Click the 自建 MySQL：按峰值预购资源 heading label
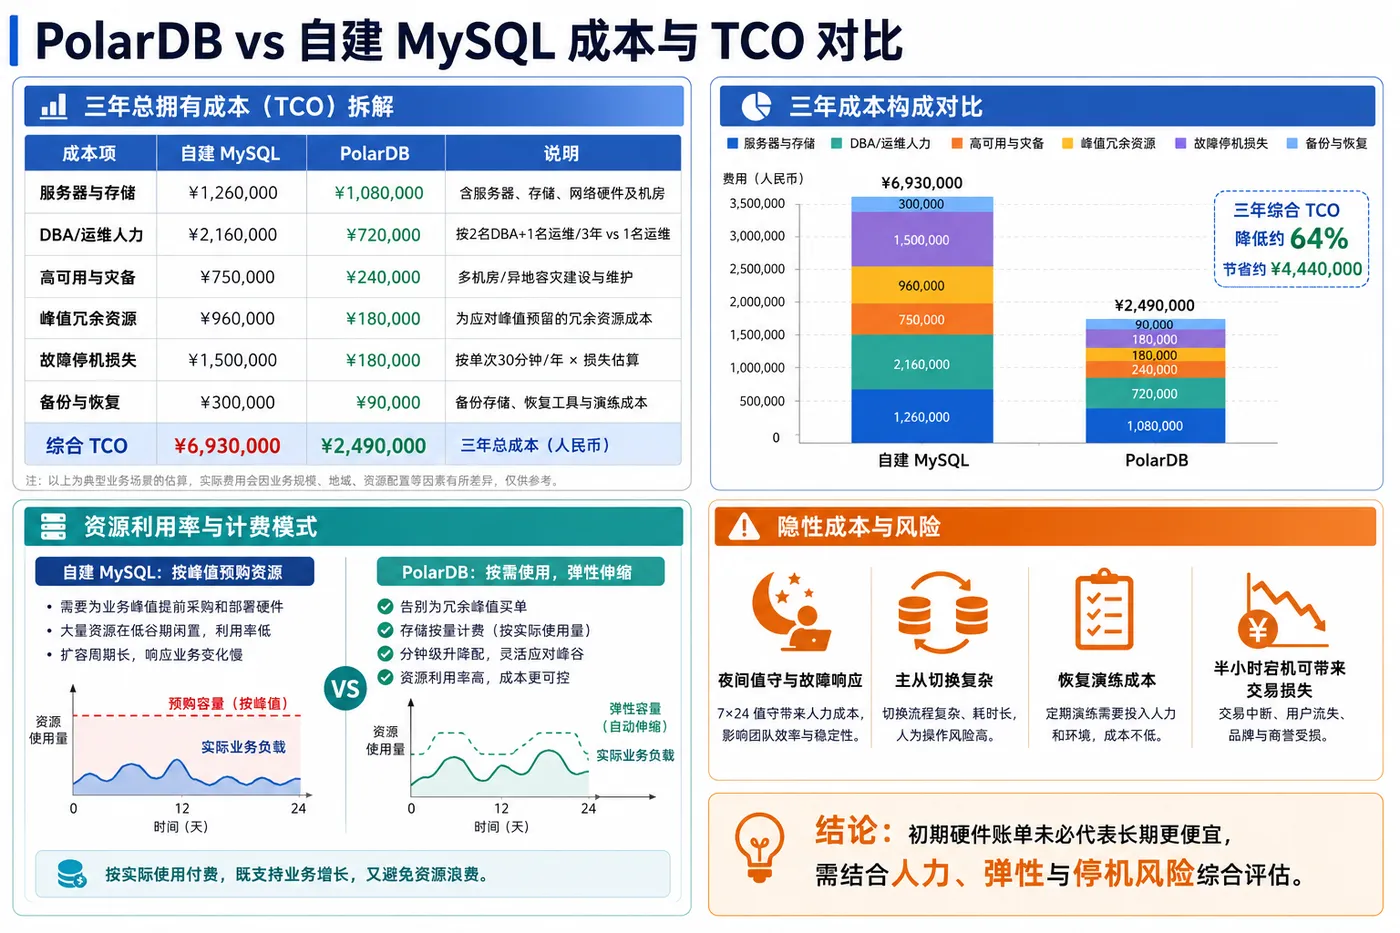1400x933 pixels. tap(174, 572)
